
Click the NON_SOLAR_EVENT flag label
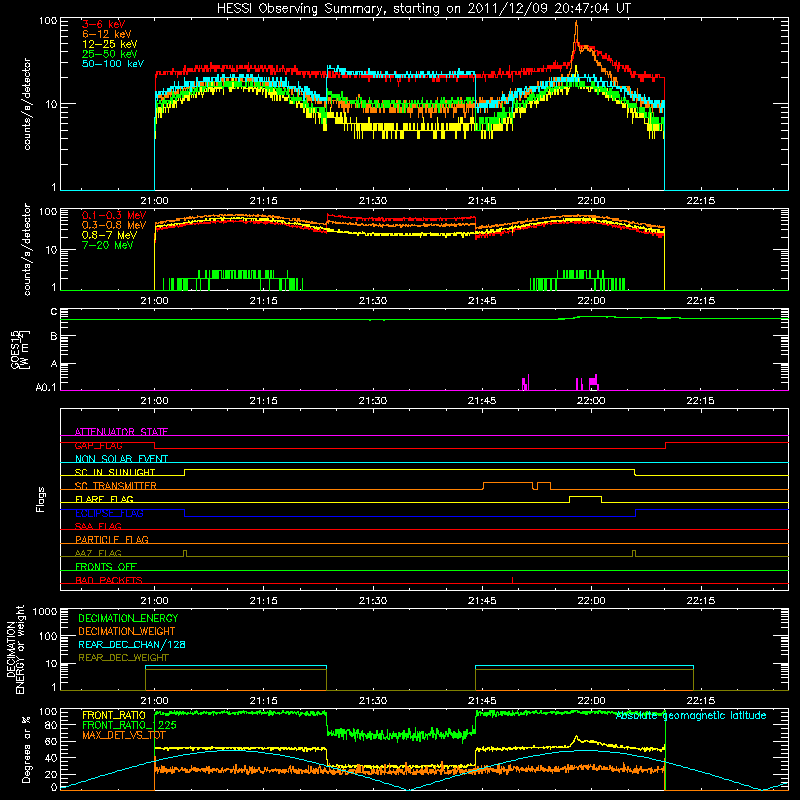tap(121, 459)
